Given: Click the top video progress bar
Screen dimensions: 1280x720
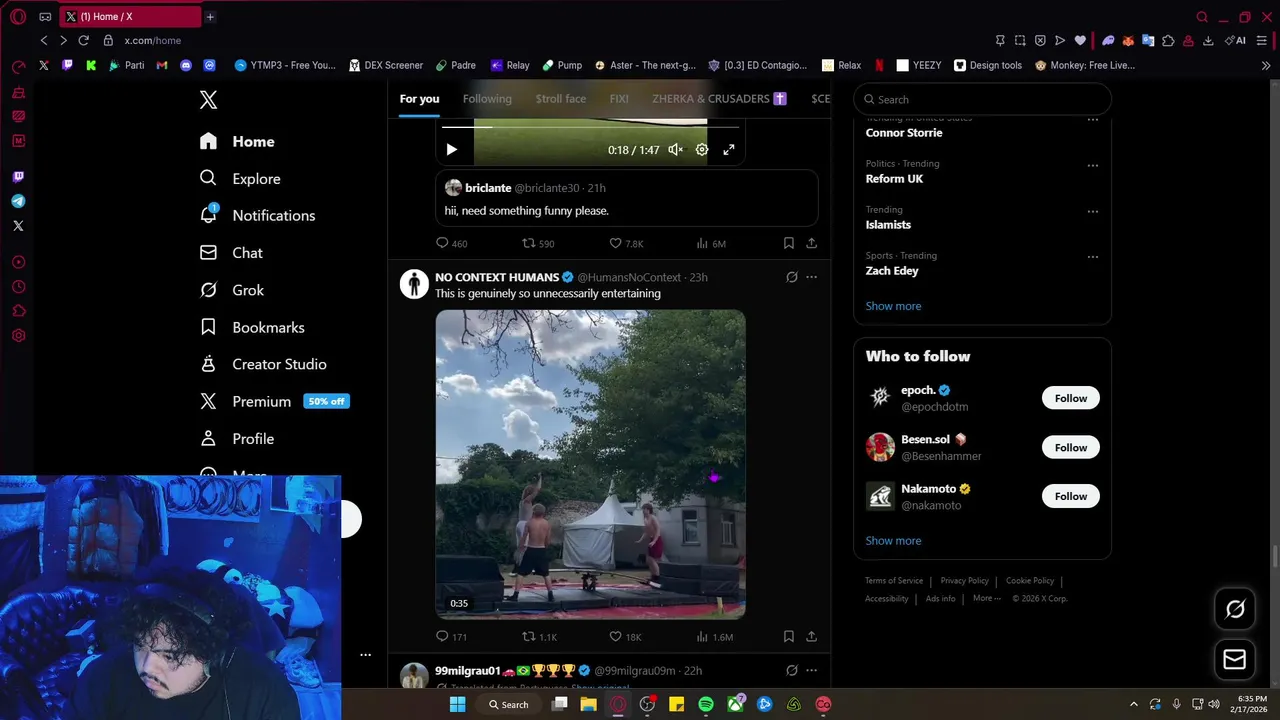Looking at the screenshot, I should pos(590,127).
